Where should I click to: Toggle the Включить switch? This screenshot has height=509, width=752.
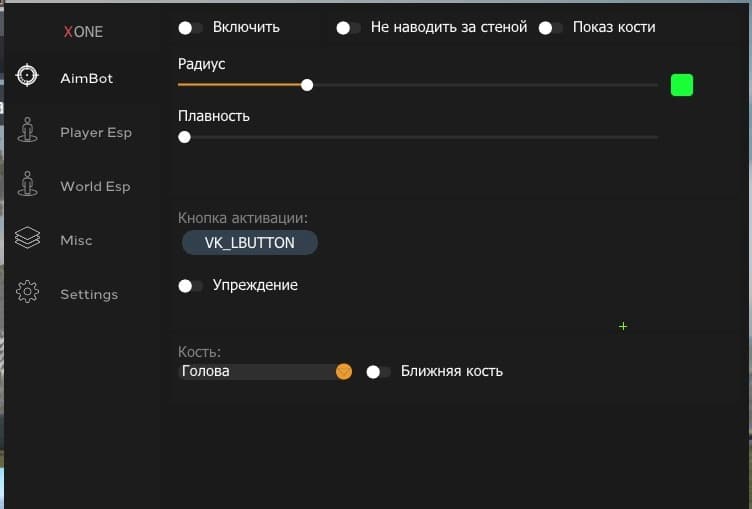click(x=190, y=28)
